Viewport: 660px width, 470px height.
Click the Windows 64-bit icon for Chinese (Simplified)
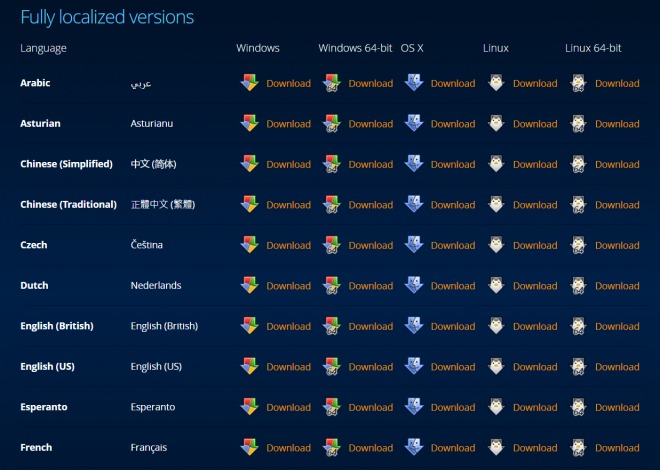click(331, 164)
